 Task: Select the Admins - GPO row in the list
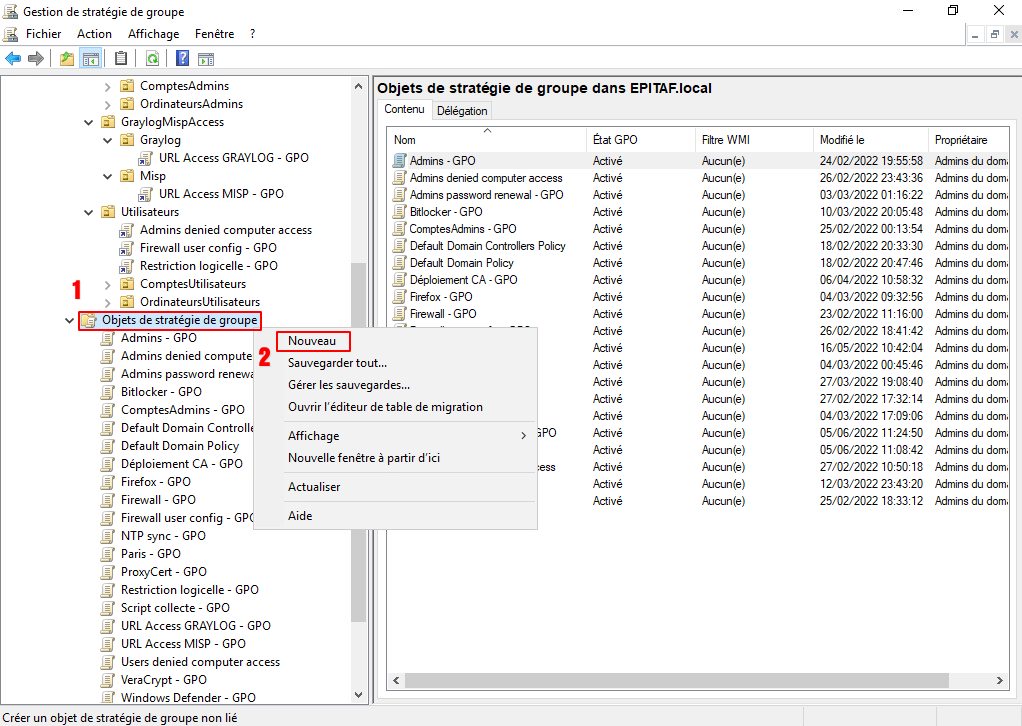tap(442, 161)
